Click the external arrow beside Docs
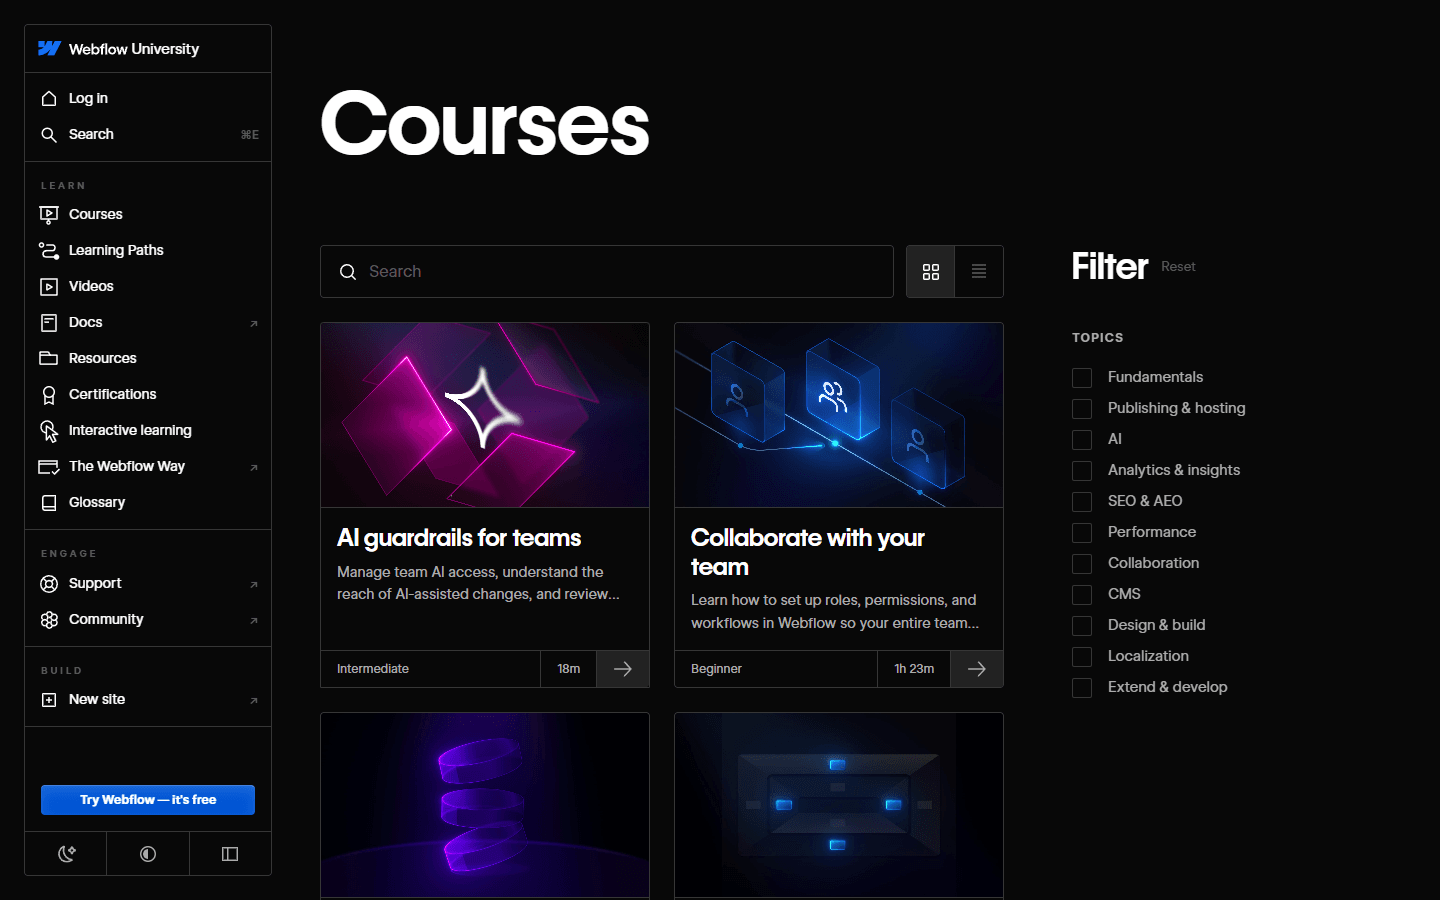 [254, 323]
